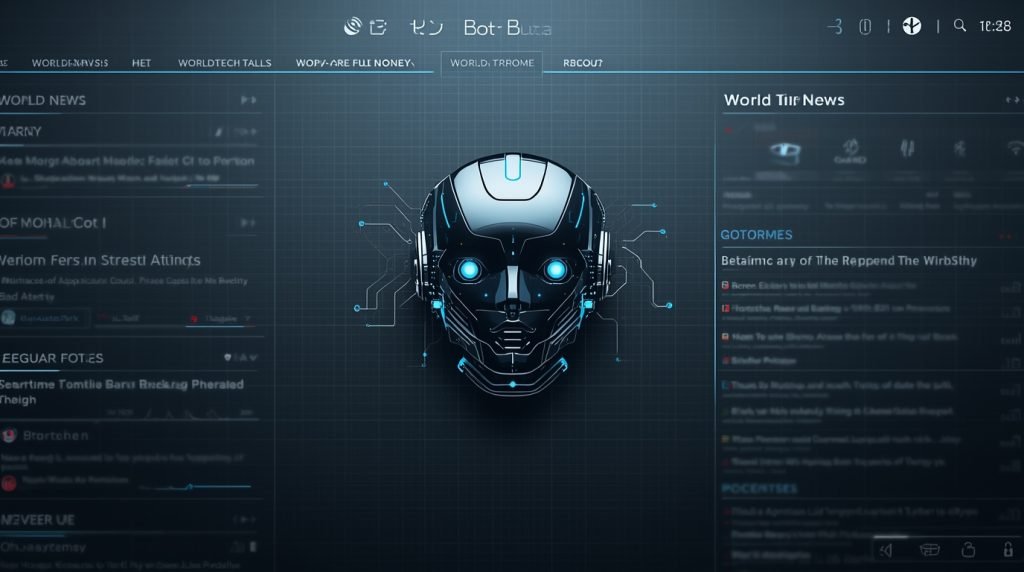This screenshot has height=572, width=1024.
Task: Click the round compass icon in top bar
Action: 911,27
